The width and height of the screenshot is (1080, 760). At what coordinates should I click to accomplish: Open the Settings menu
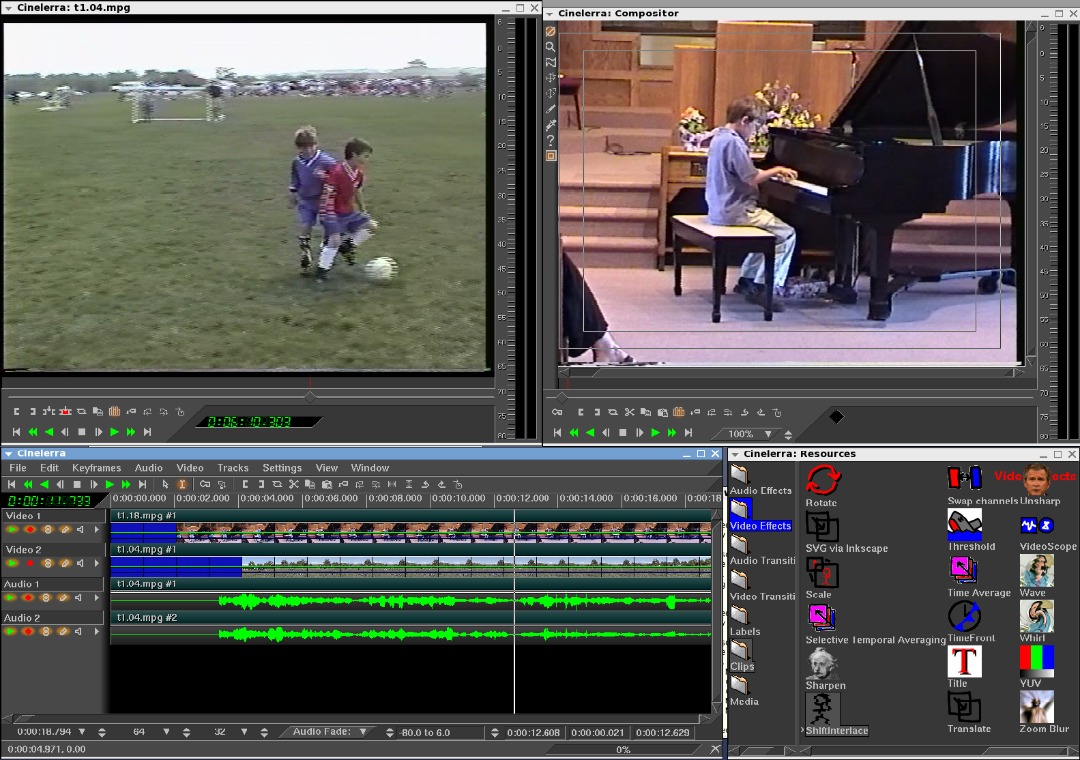pyautogui.click(x=281, y=467)
